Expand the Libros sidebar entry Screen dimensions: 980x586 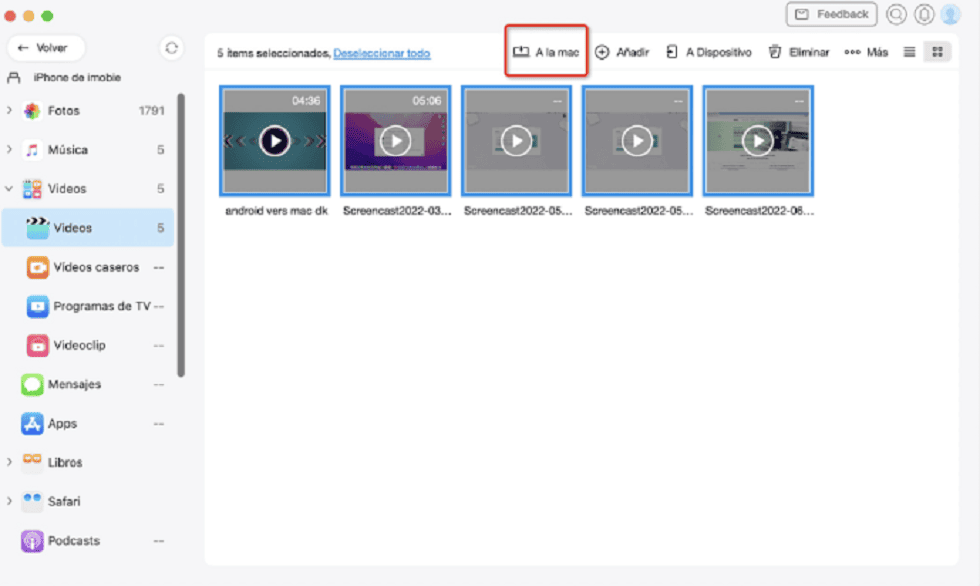point(12,462)
